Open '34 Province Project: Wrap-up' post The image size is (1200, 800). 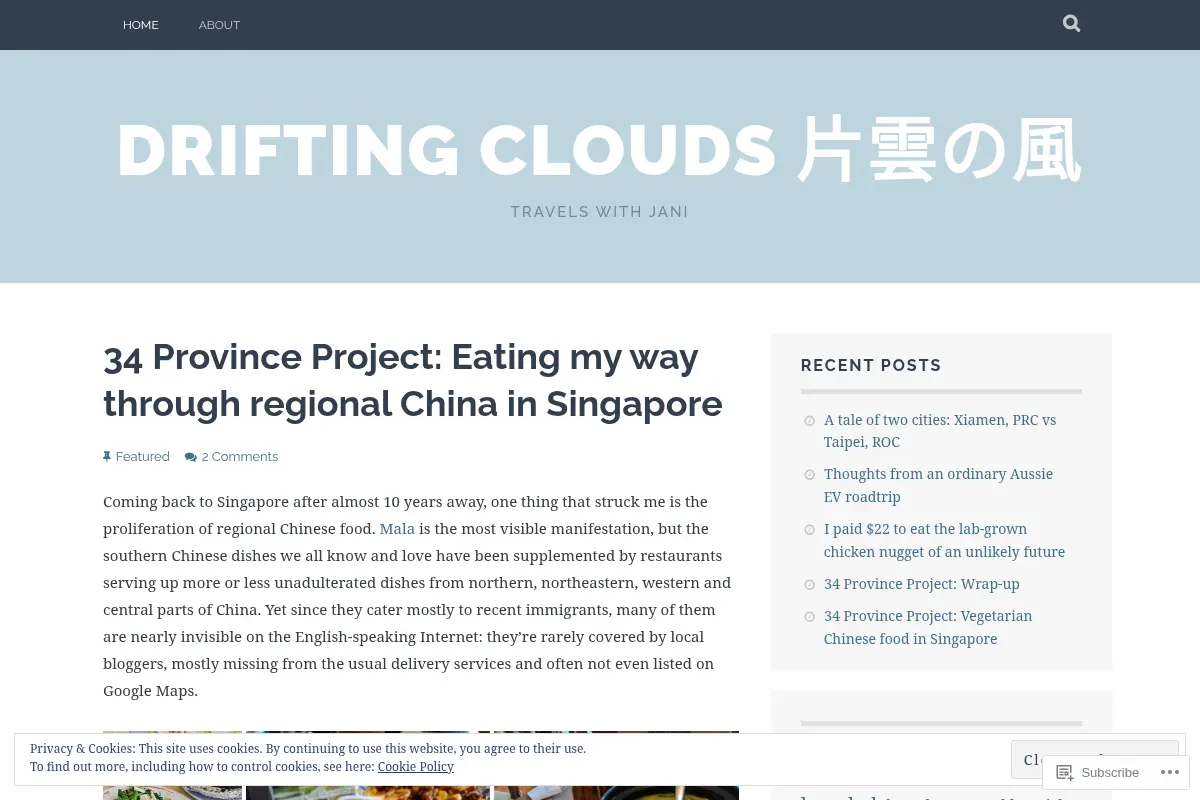(x=922, y=584)
